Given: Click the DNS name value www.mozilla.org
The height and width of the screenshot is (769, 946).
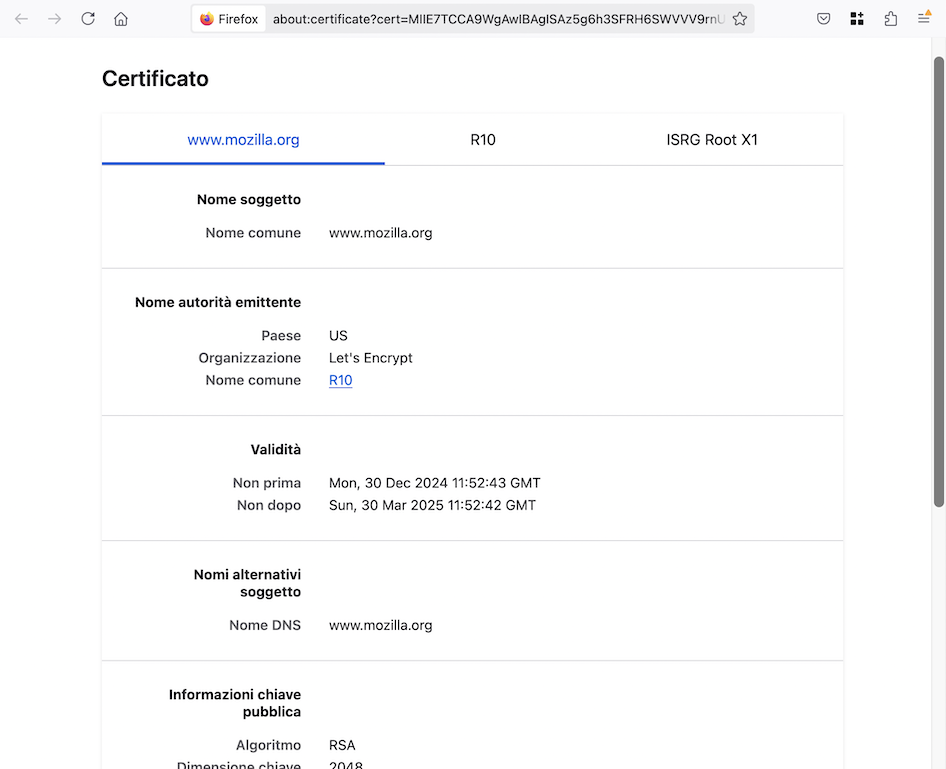Looking at the screenshot, I should pyautogui.click(x=381, y=625).
